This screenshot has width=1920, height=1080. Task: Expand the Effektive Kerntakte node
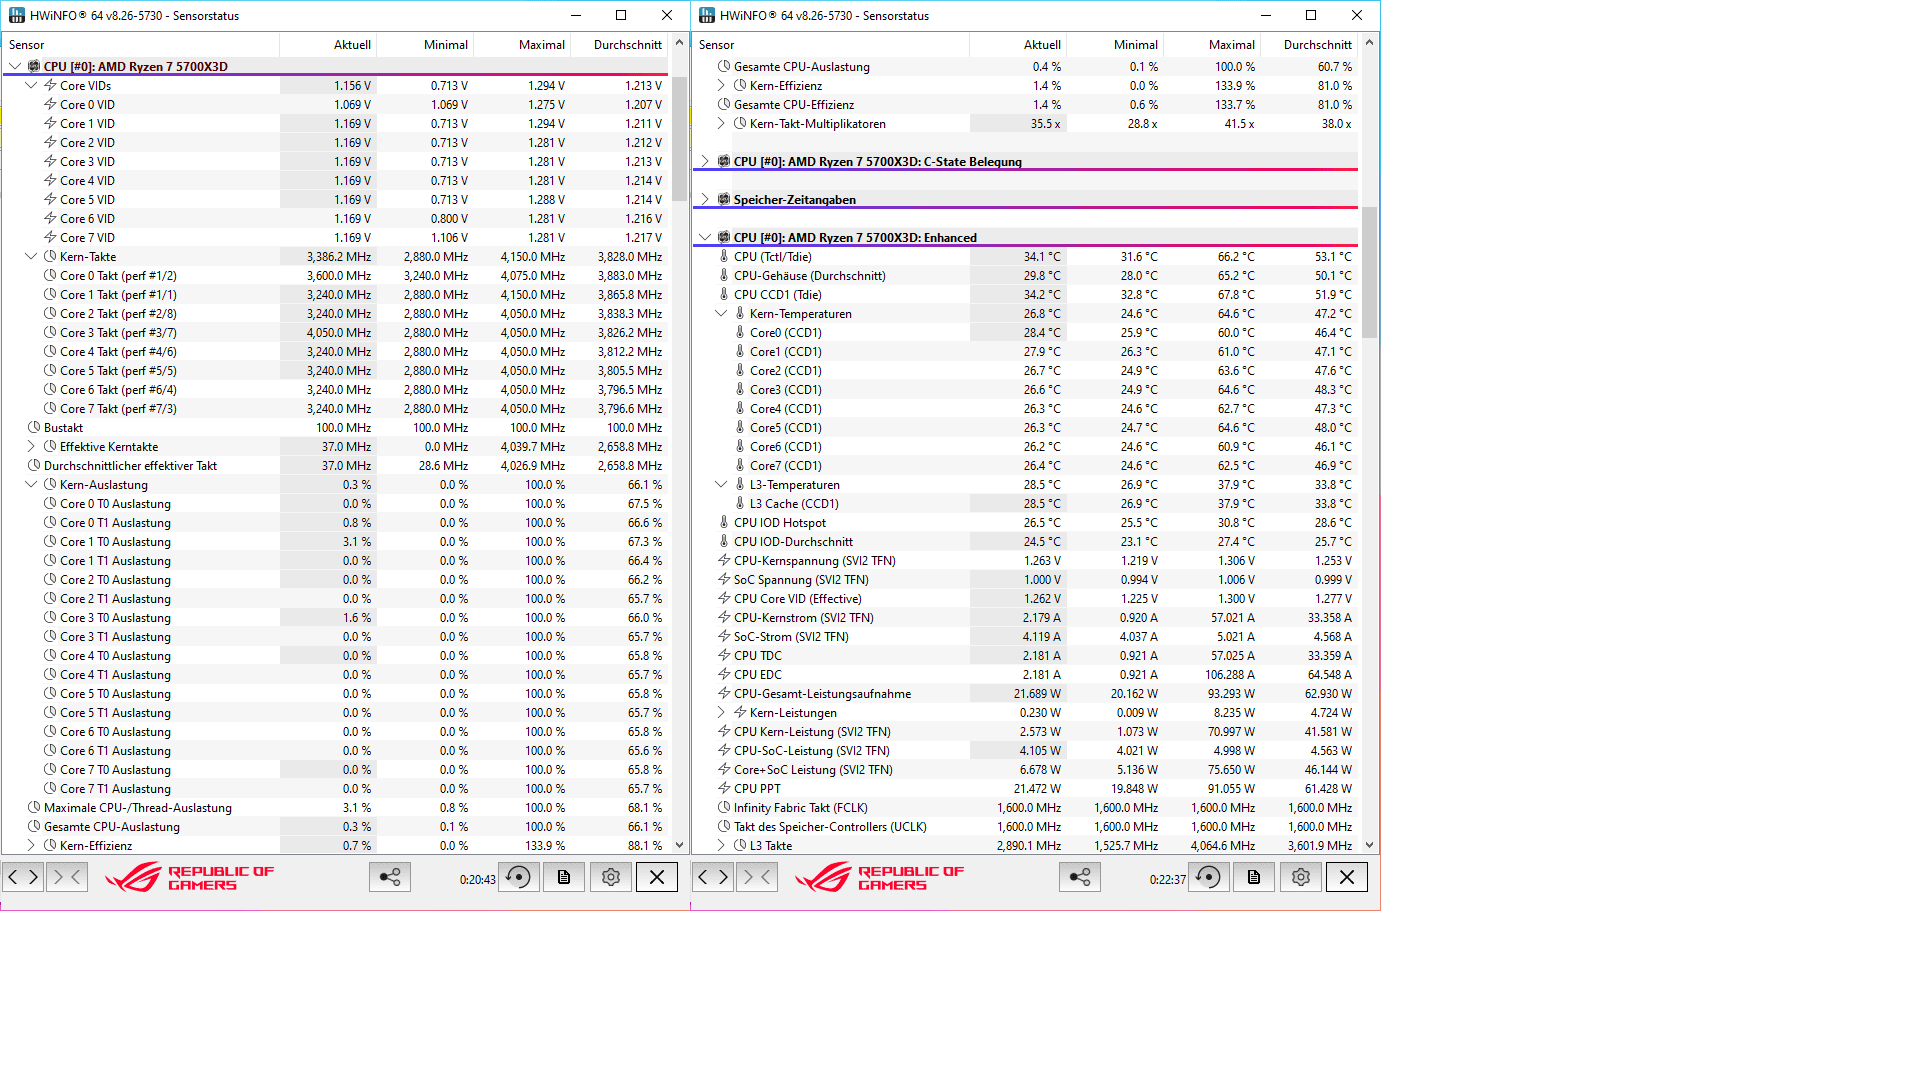[x=31, y=447]
